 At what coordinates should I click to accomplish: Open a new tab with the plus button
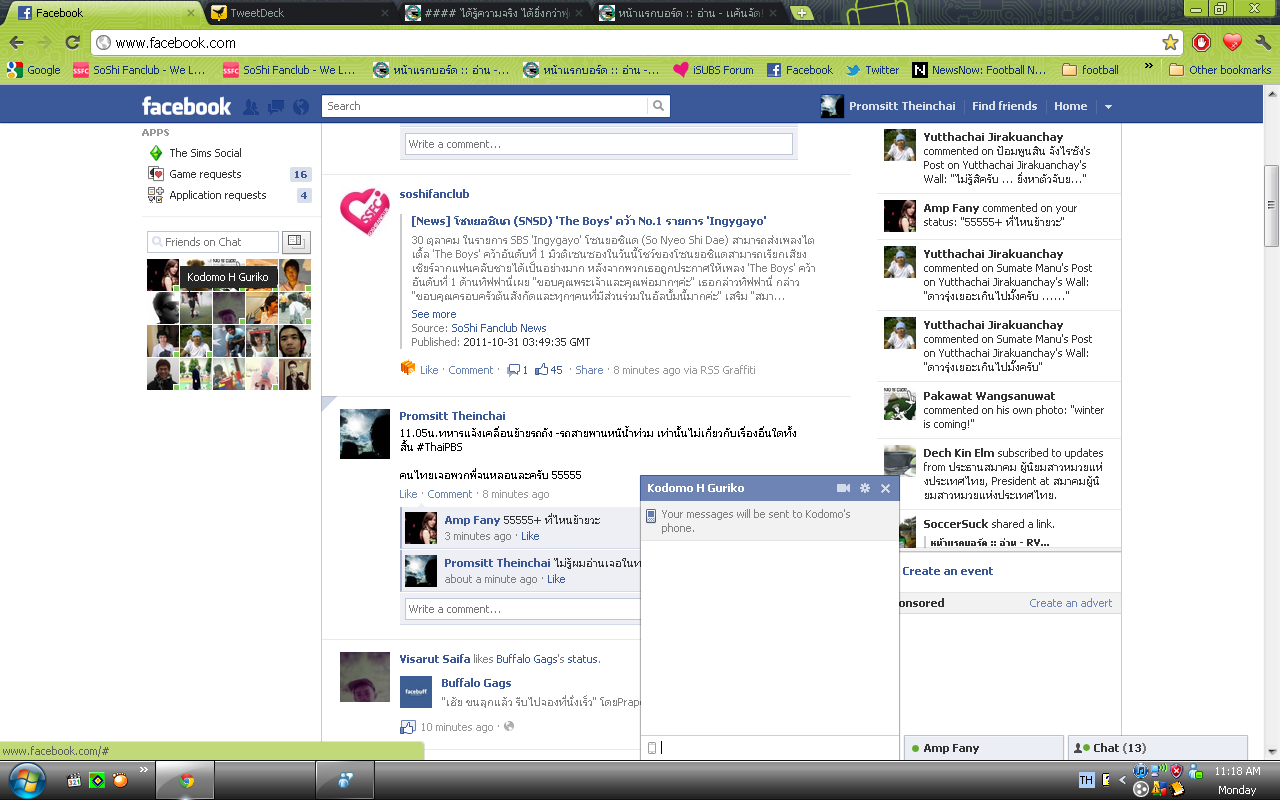[x=800, y=13]
